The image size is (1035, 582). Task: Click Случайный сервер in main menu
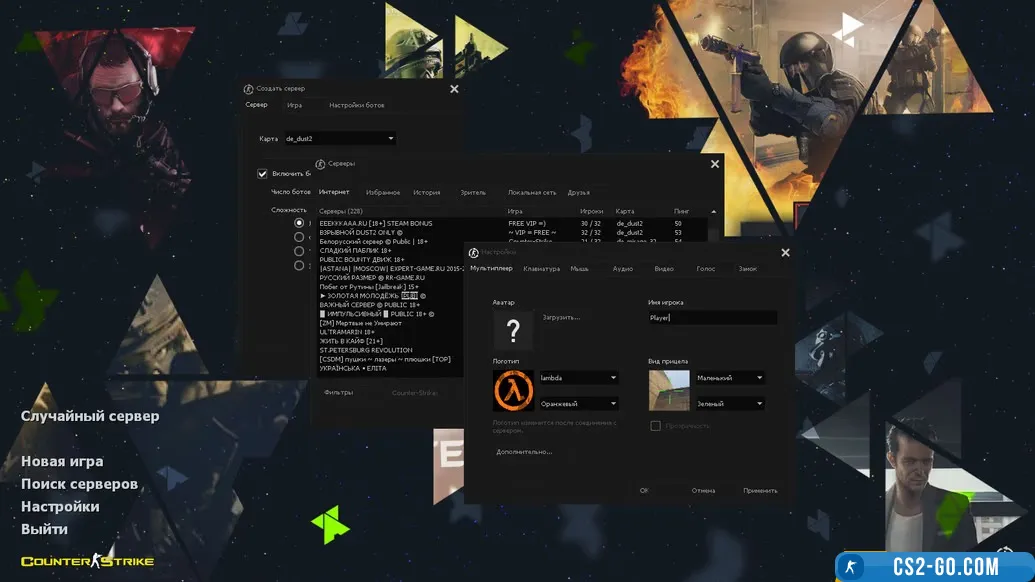pos(90,416)
